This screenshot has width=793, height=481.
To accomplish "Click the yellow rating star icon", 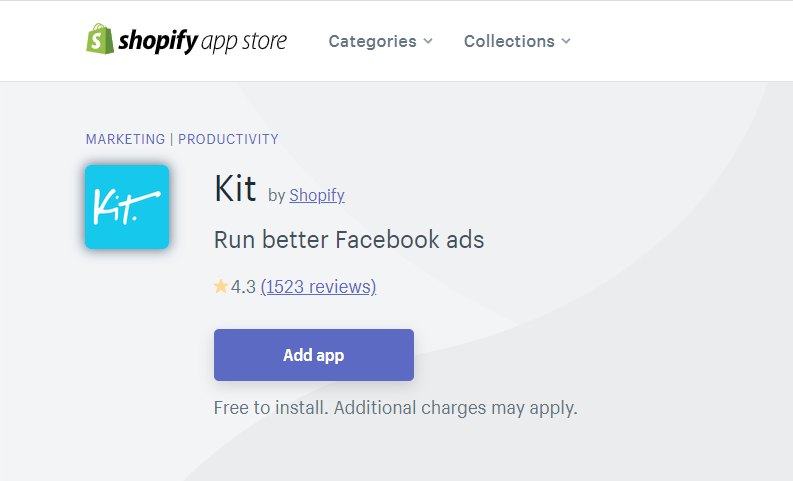I will [221, 286].
